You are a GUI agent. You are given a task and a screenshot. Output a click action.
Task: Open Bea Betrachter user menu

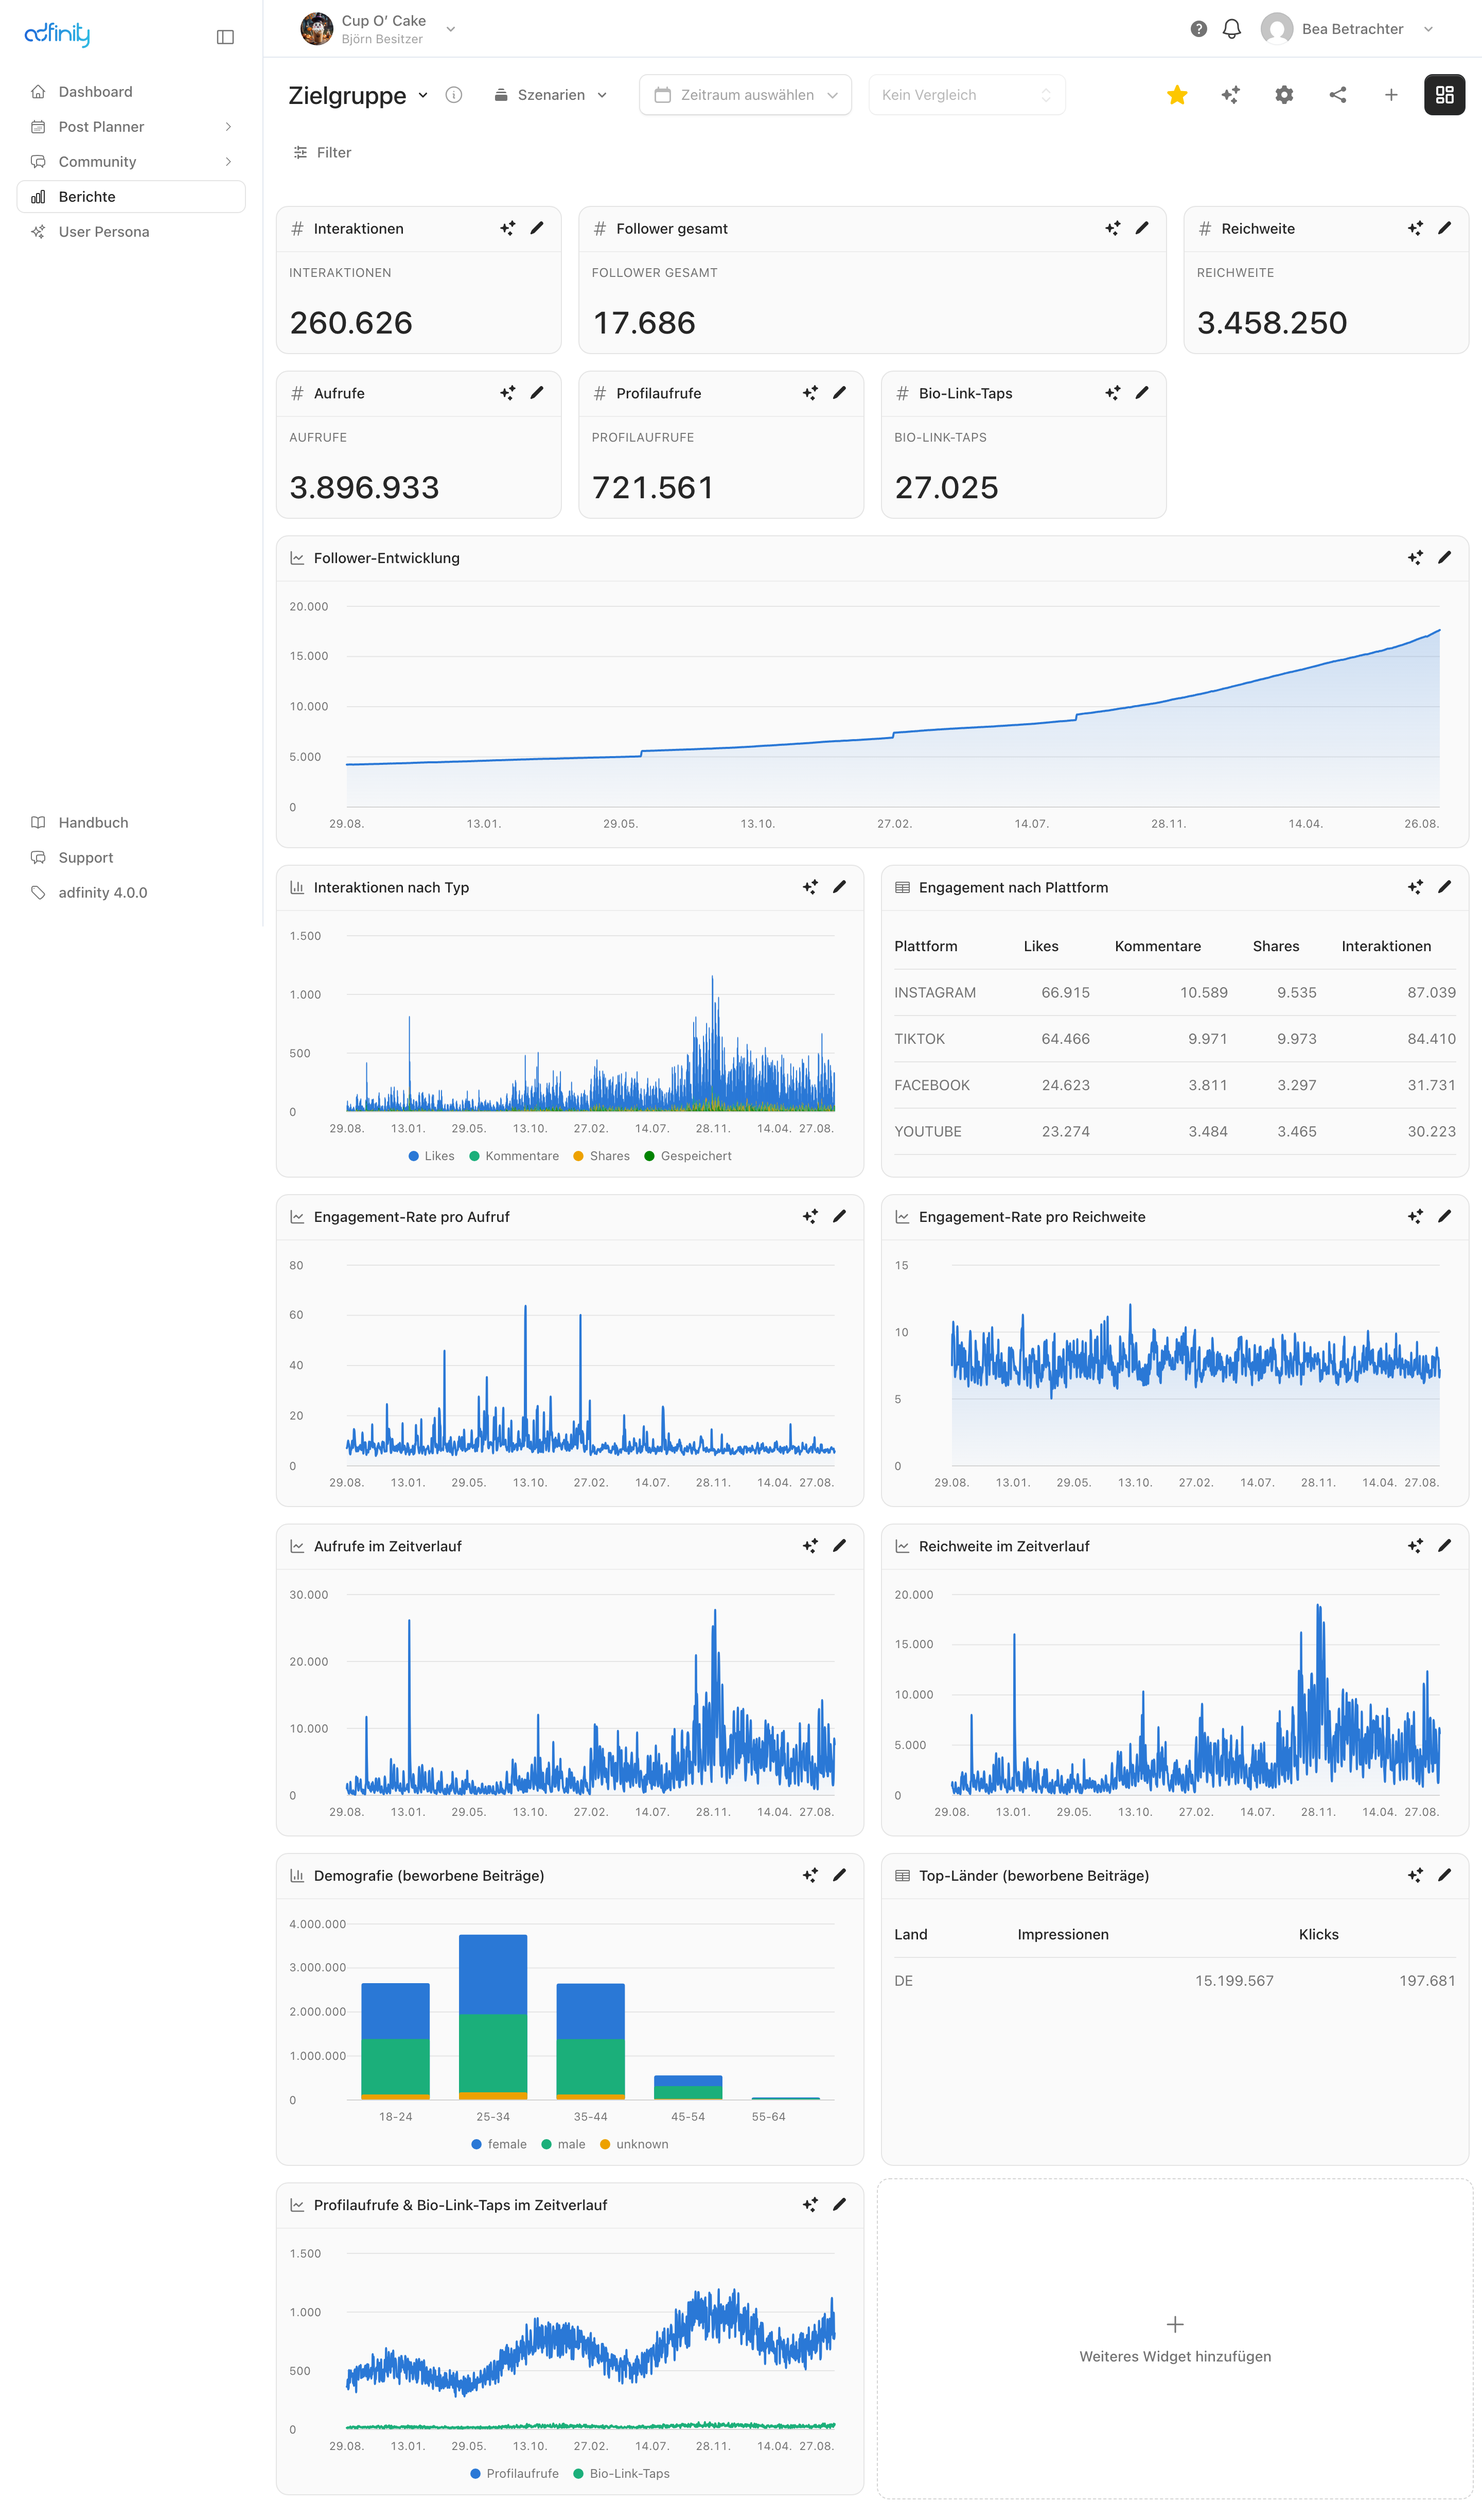click(x=1347, y=29)
